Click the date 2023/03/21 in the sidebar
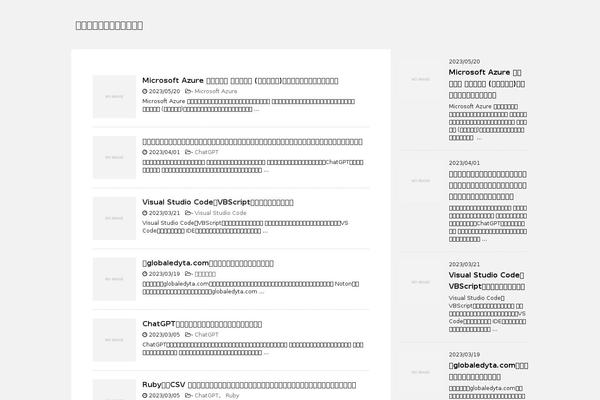Viewport: 600px width, 400px height. point(464,264)
